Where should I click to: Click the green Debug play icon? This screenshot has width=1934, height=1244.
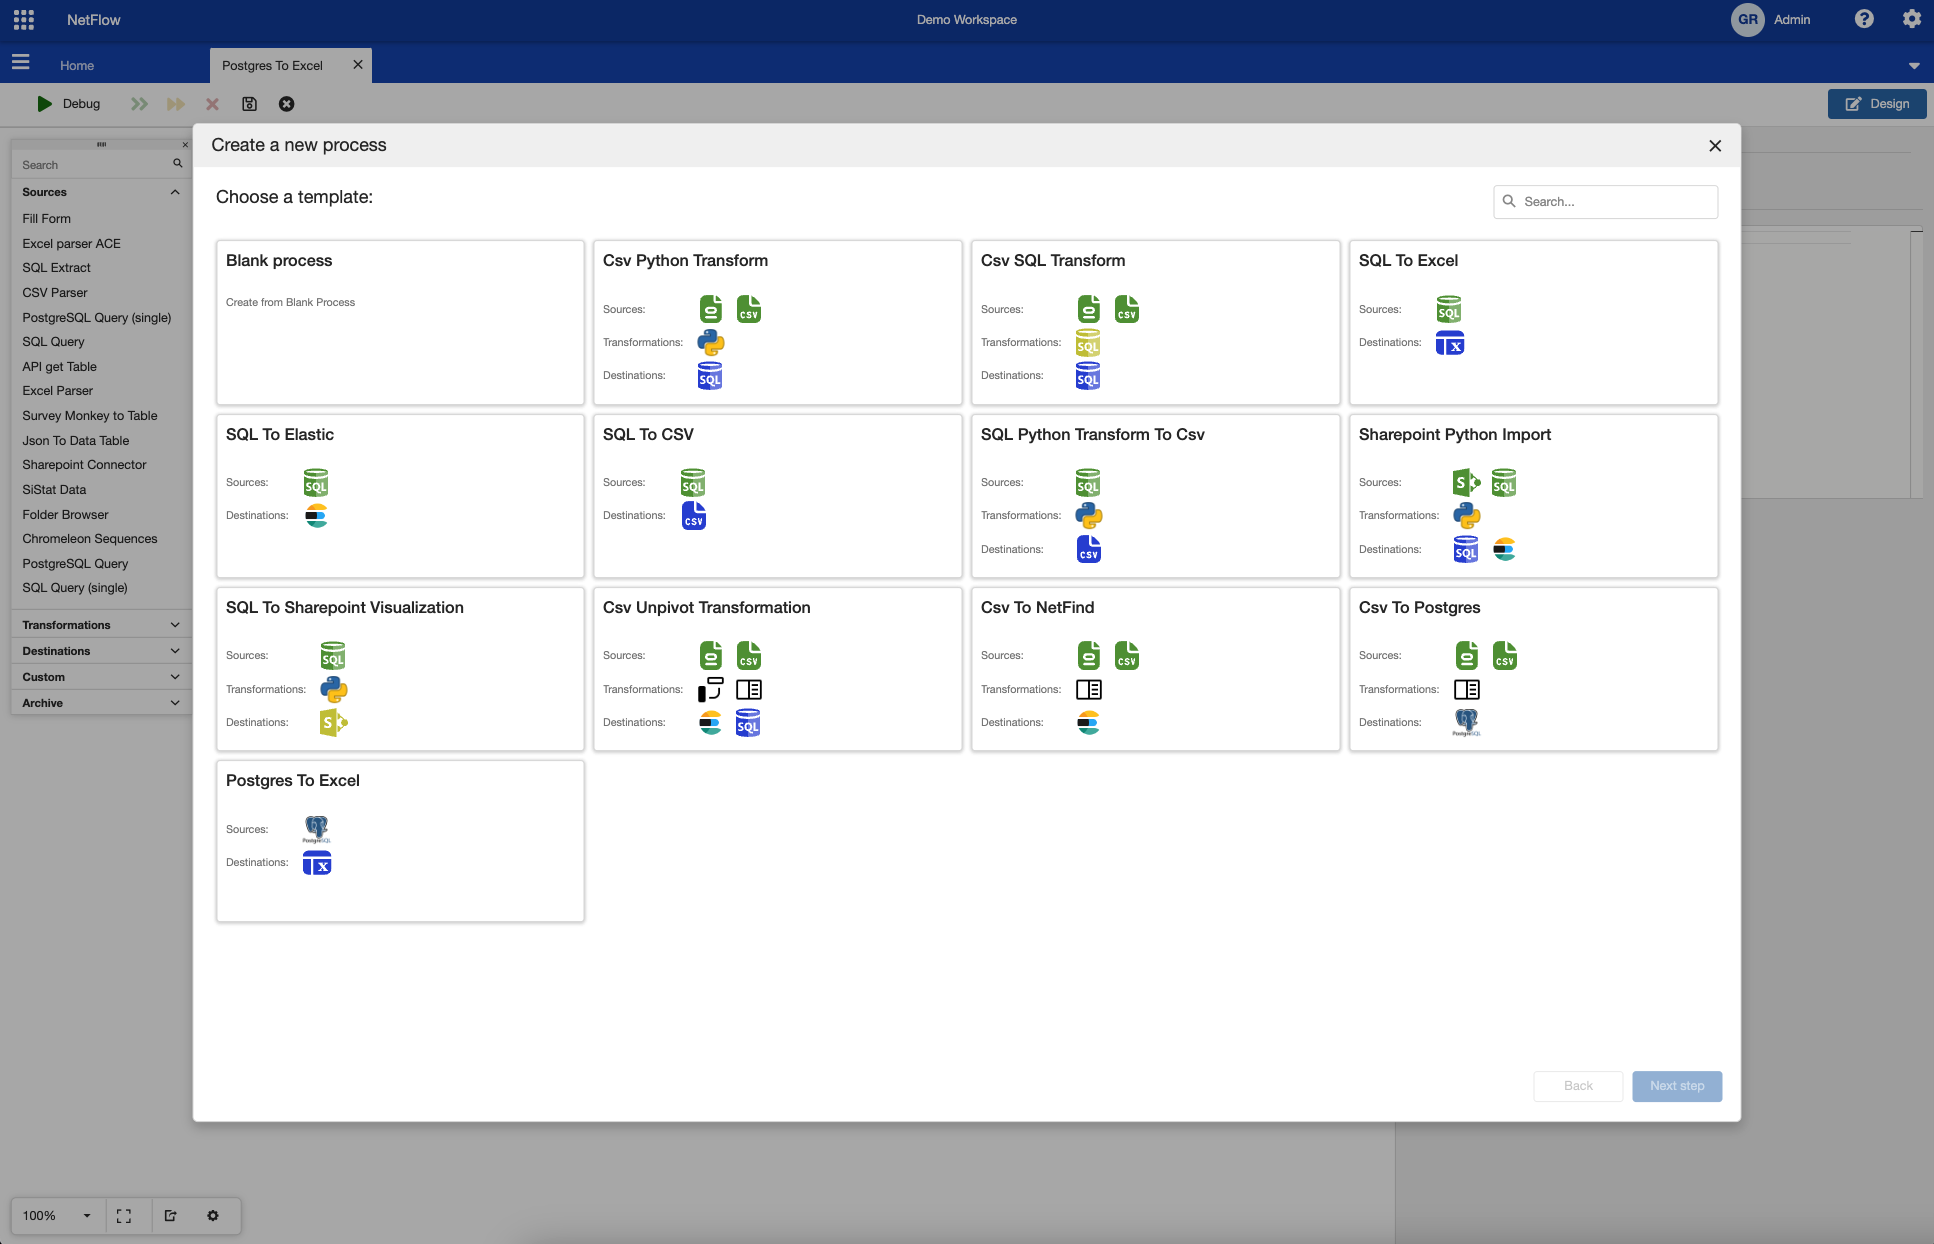[x=45, y=104]
